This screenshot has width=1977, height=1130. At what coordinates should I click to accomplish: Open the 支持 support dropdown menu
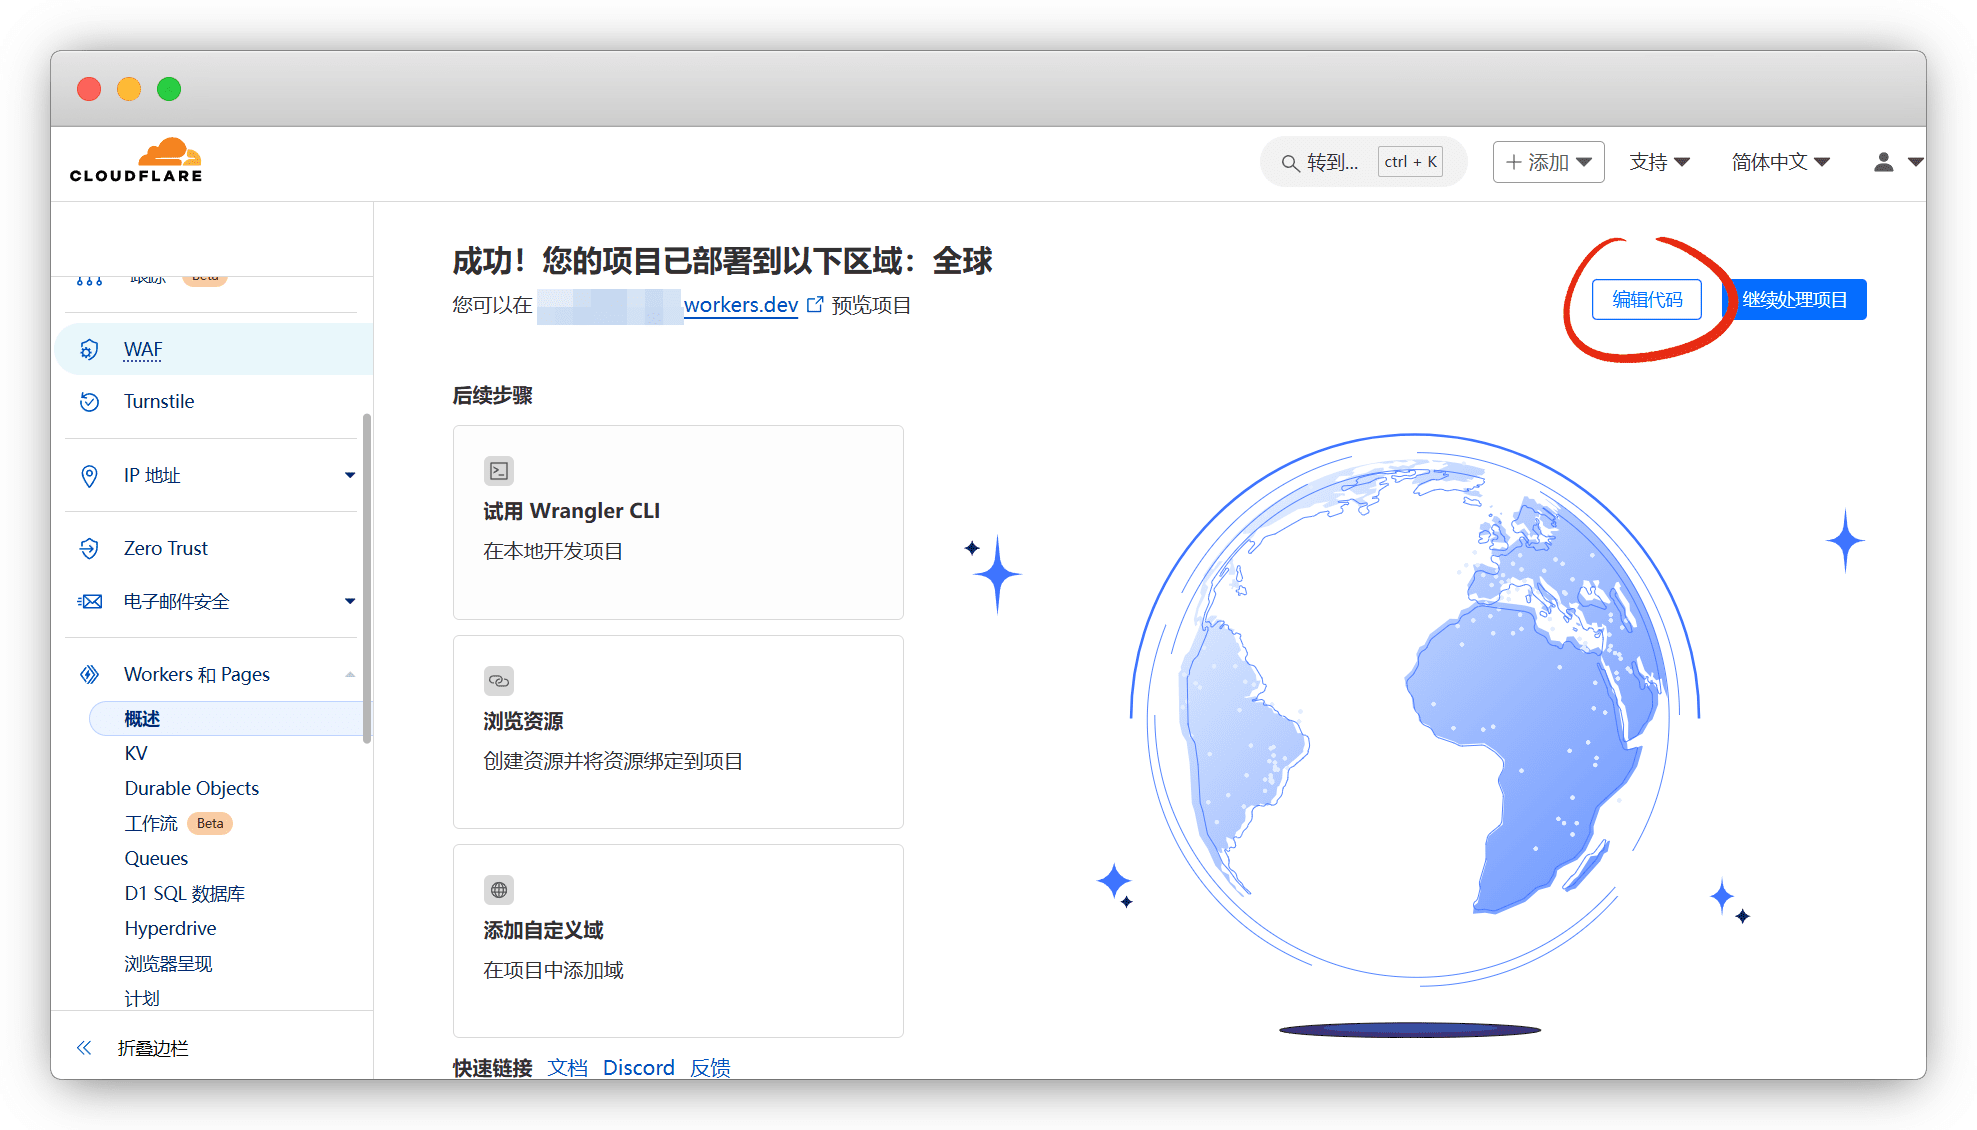coord(1659,162)
